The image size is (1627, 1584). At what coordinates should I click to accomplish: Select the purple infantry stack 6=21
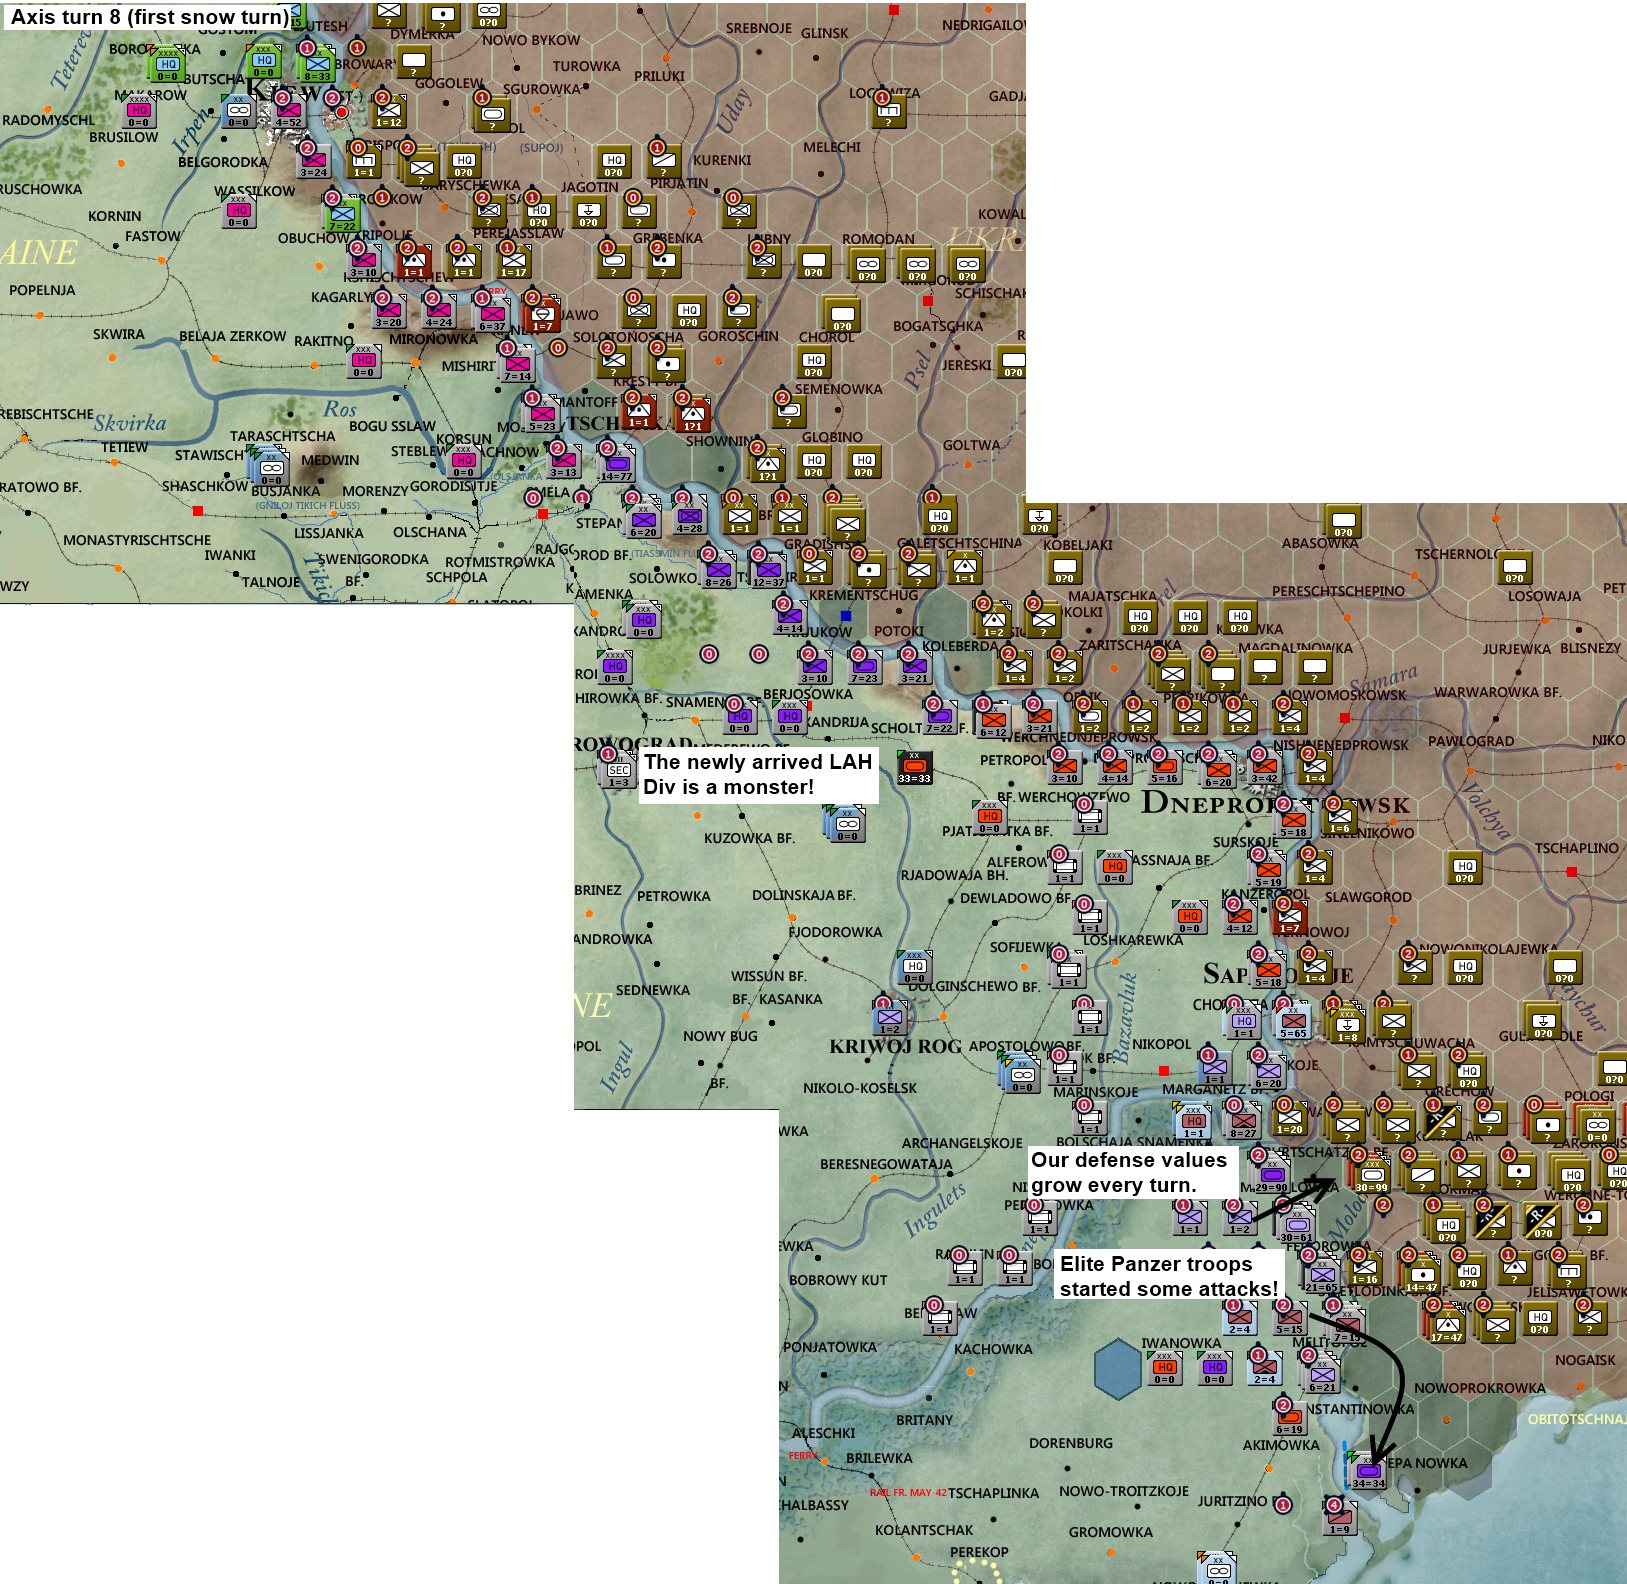pyautogui.click(x=1323, y=1376)
